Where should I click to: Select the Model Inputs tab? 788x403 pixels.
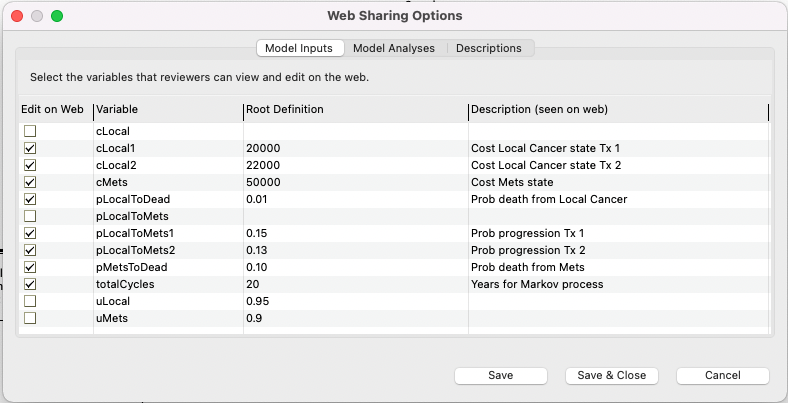[301, 48]
